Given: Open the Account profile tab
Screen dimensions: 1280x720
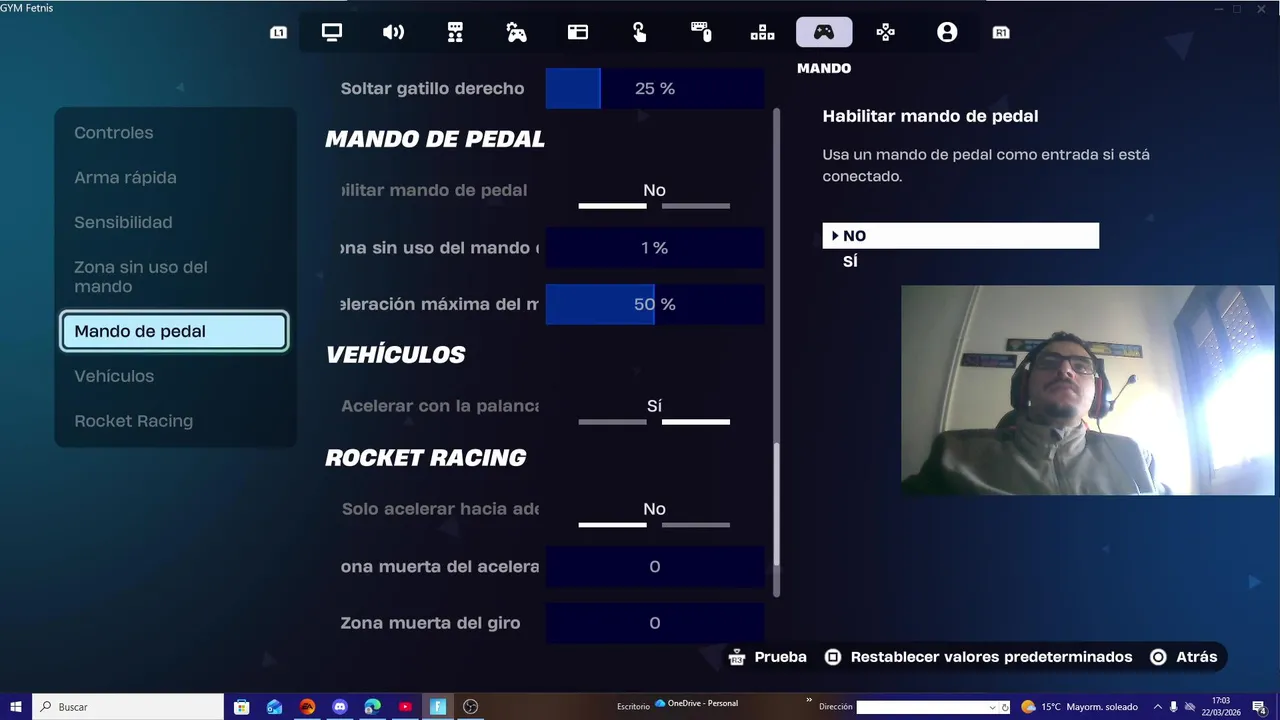Looking at the screenshot, I should pyautogui.click(x=947, y=32).
